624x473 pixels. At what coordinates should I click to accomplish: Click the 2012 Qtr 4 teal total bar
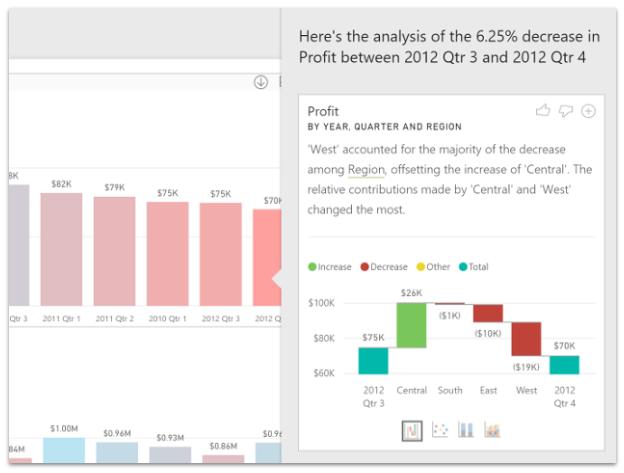564,365
